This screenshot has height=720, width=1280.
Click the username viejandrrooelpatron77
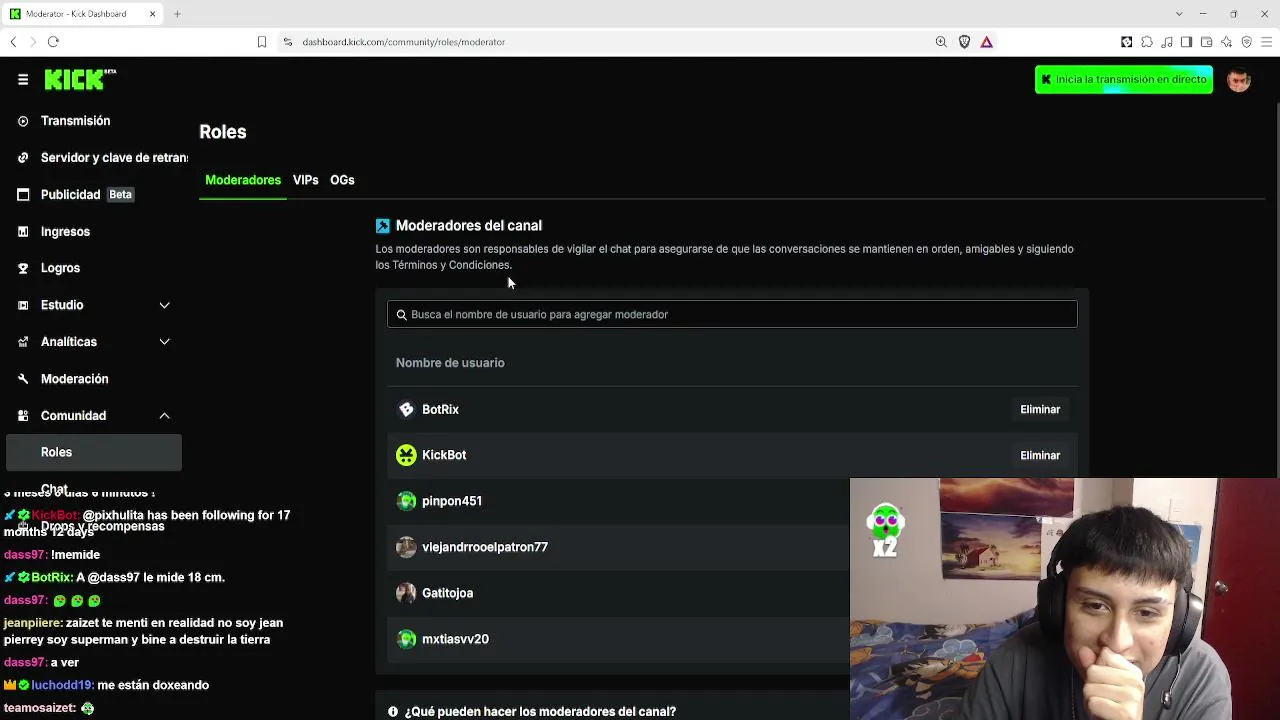(x=485, y=547)
